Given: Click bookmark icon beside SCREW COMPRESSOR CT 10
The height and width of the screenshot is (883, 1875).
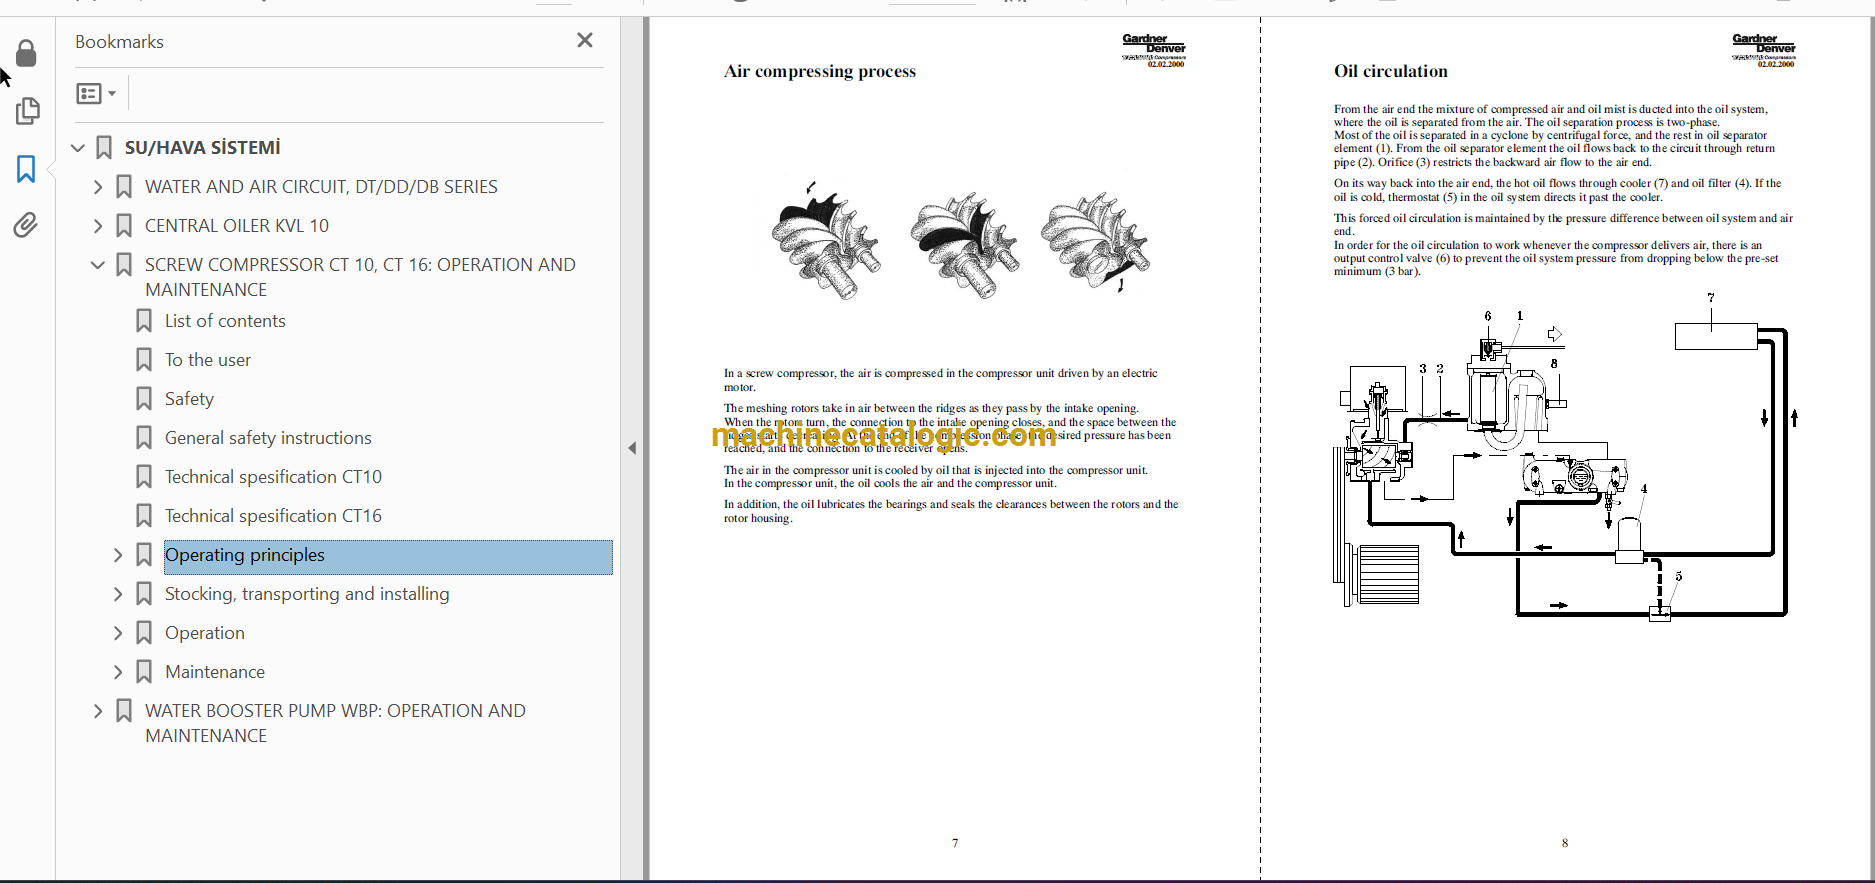Looking at the screenshot, I should (124, 265).
